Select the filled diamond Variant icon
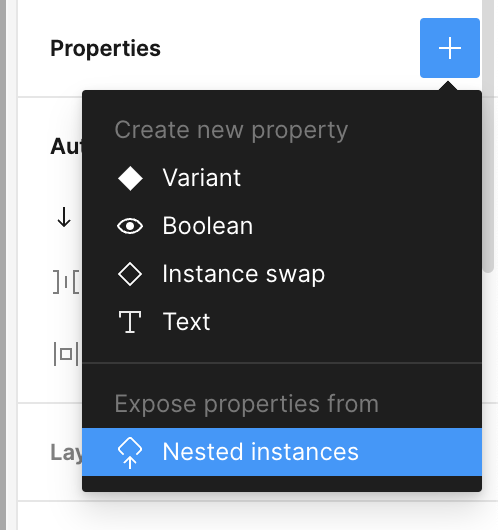This screenshot has height=530, width=498. click(x=130, y=178)
